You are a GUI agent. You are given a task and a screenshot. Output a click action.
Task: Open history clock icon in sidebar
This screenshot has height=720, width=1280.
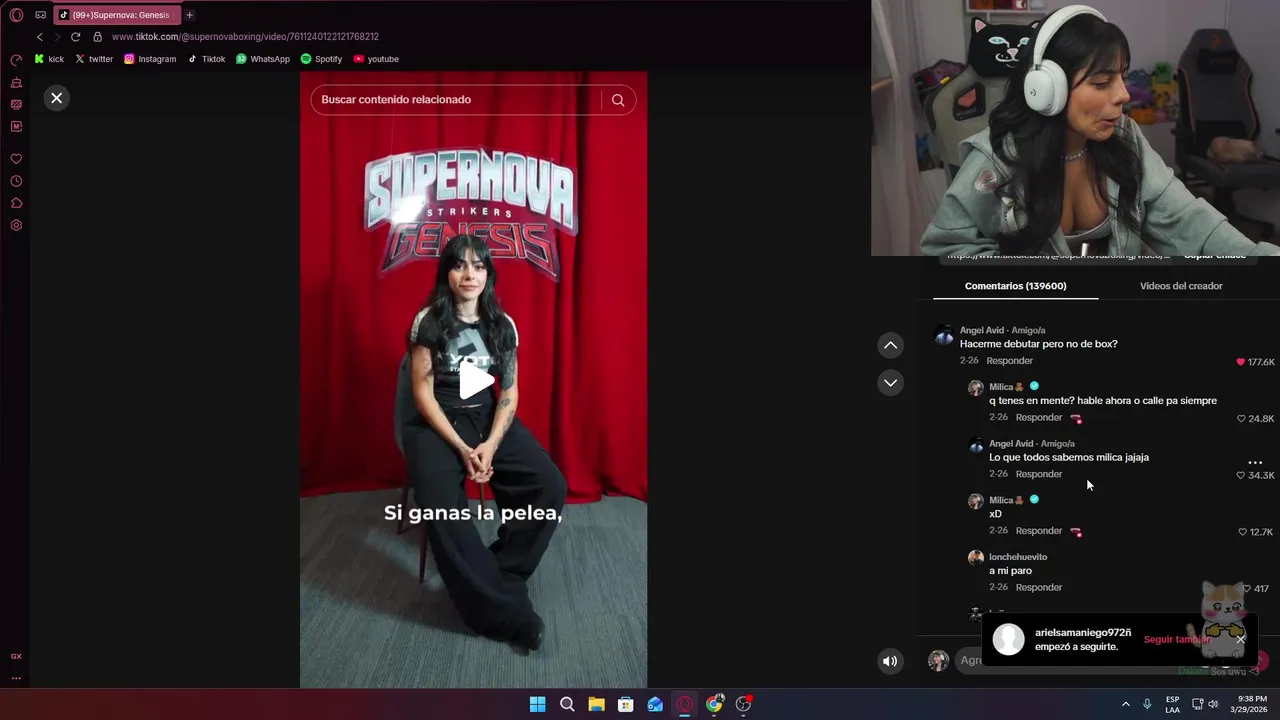16,181
